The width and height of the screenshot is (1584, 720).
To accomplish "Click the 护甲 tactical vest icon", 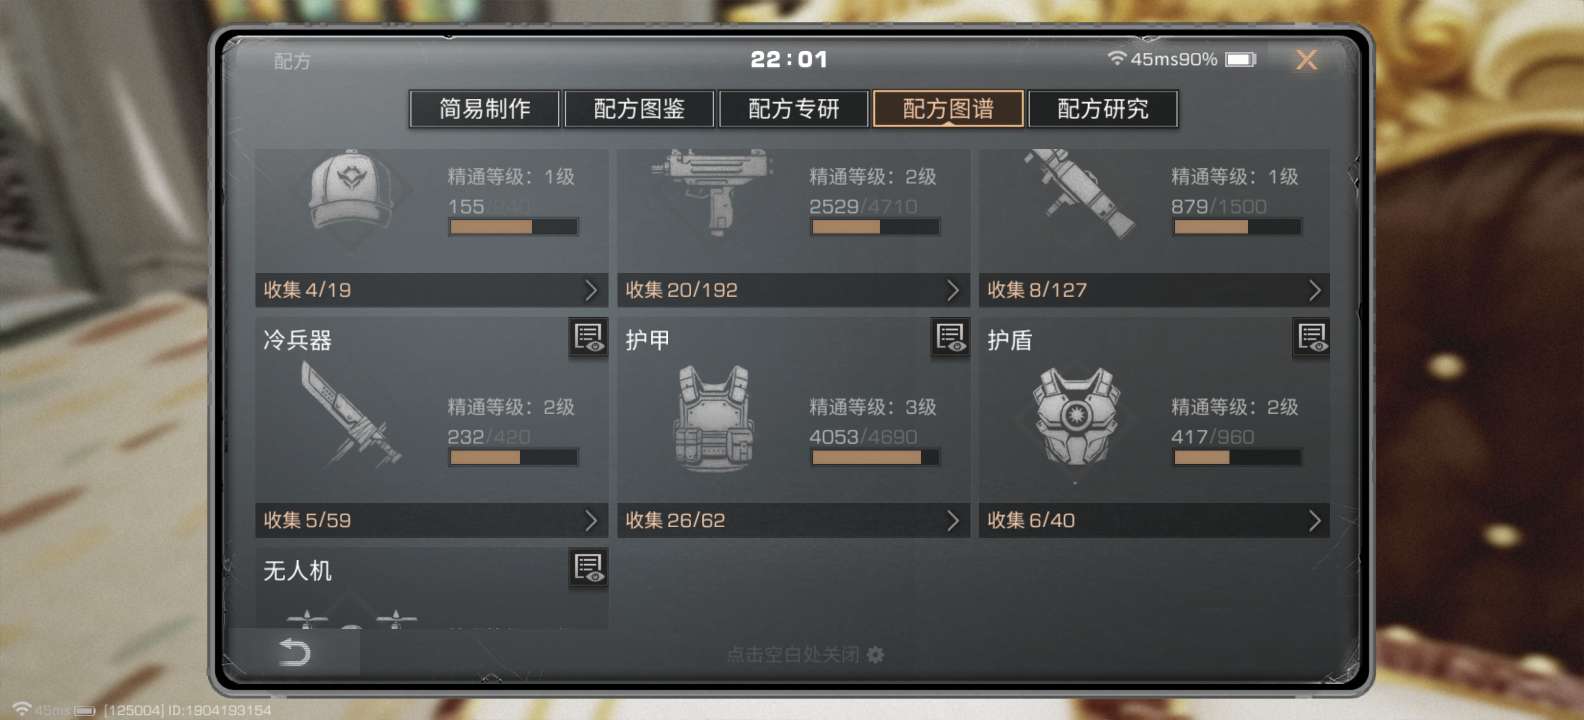I will [x=713, y=419].
